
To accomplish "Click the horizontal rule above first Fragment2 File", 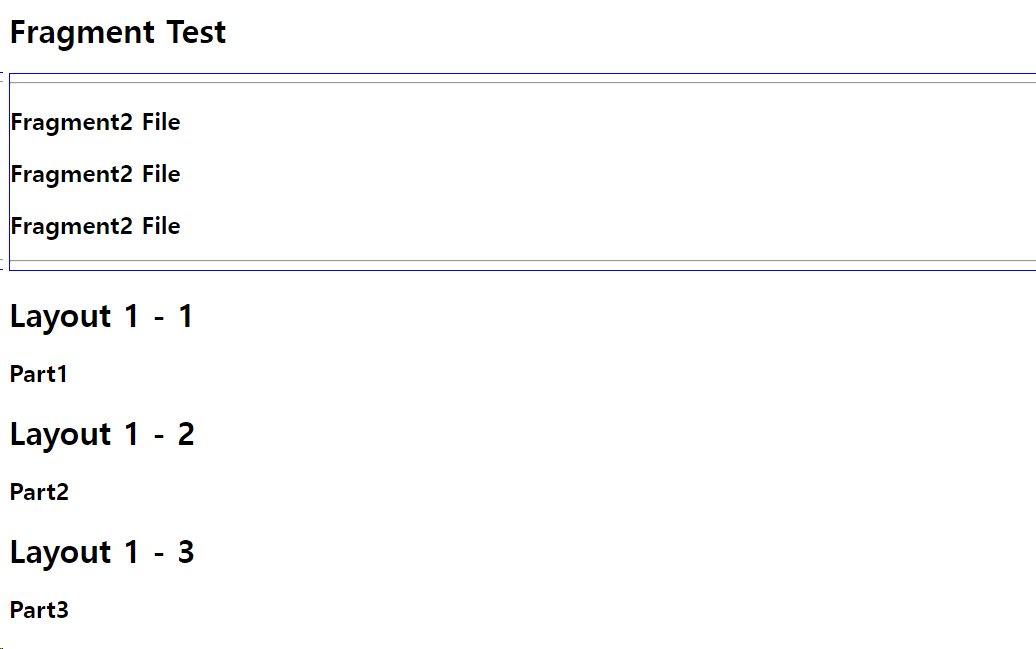I will [523, 83].
